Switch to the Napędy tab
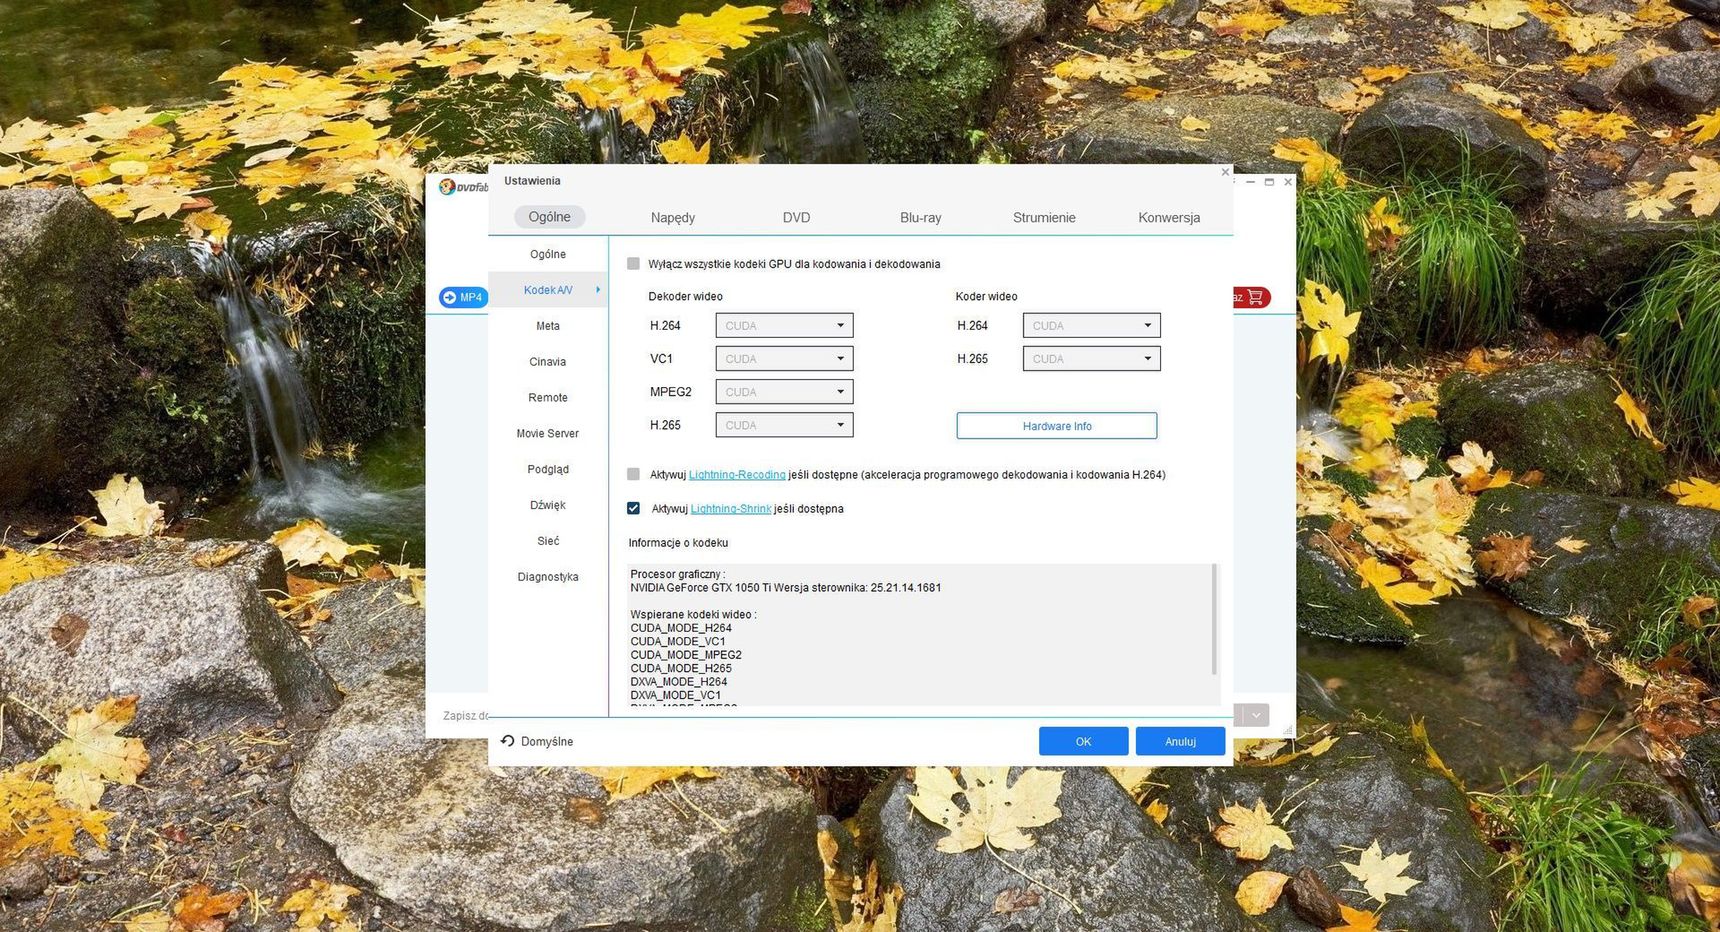The height and width of the screenshot is (932, 1720). (673, 217)
